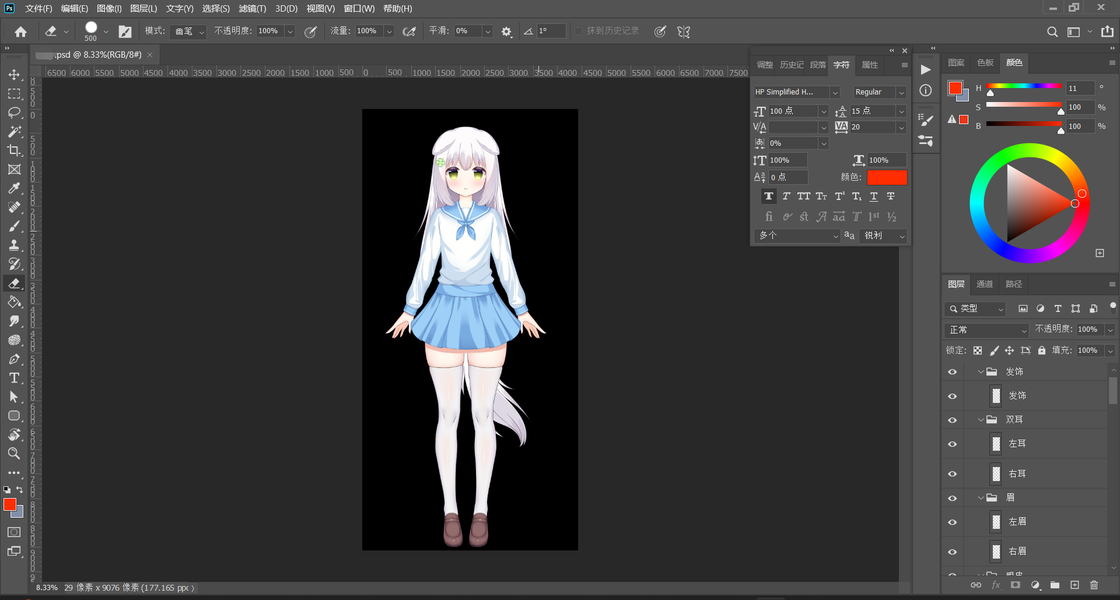
Task: Switch to the 段落 tab
Action: (818, 65)
